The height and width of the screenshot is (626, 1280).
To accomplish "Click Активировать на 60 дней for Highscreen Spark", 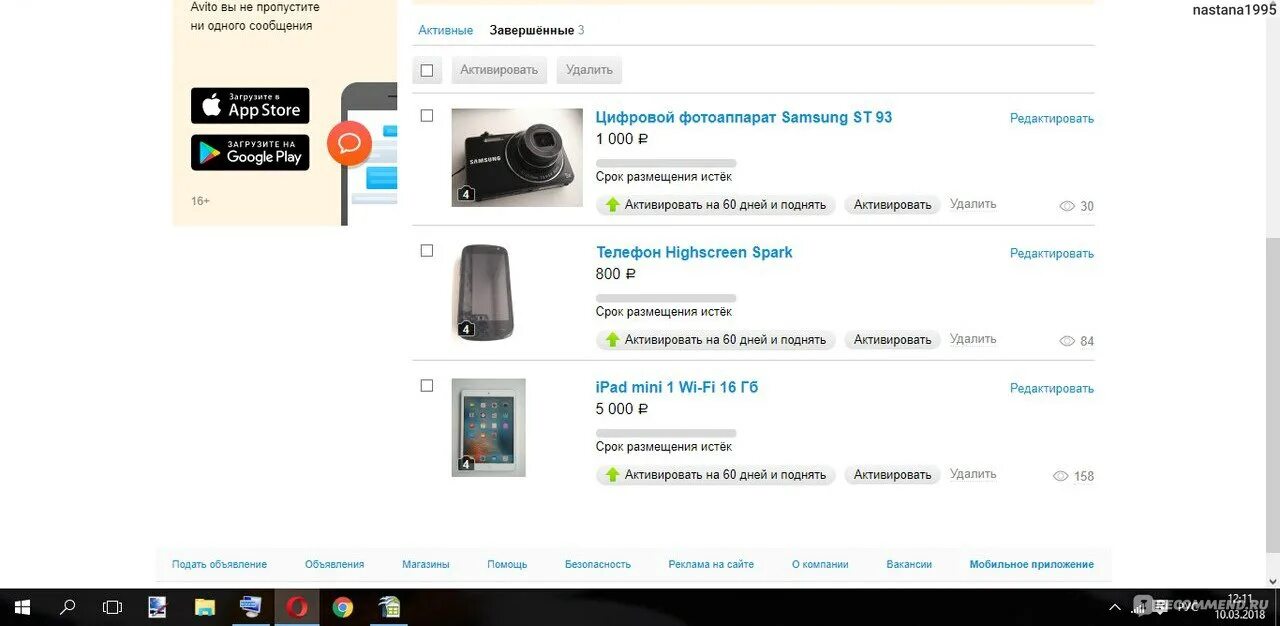I will click(716, 340).
